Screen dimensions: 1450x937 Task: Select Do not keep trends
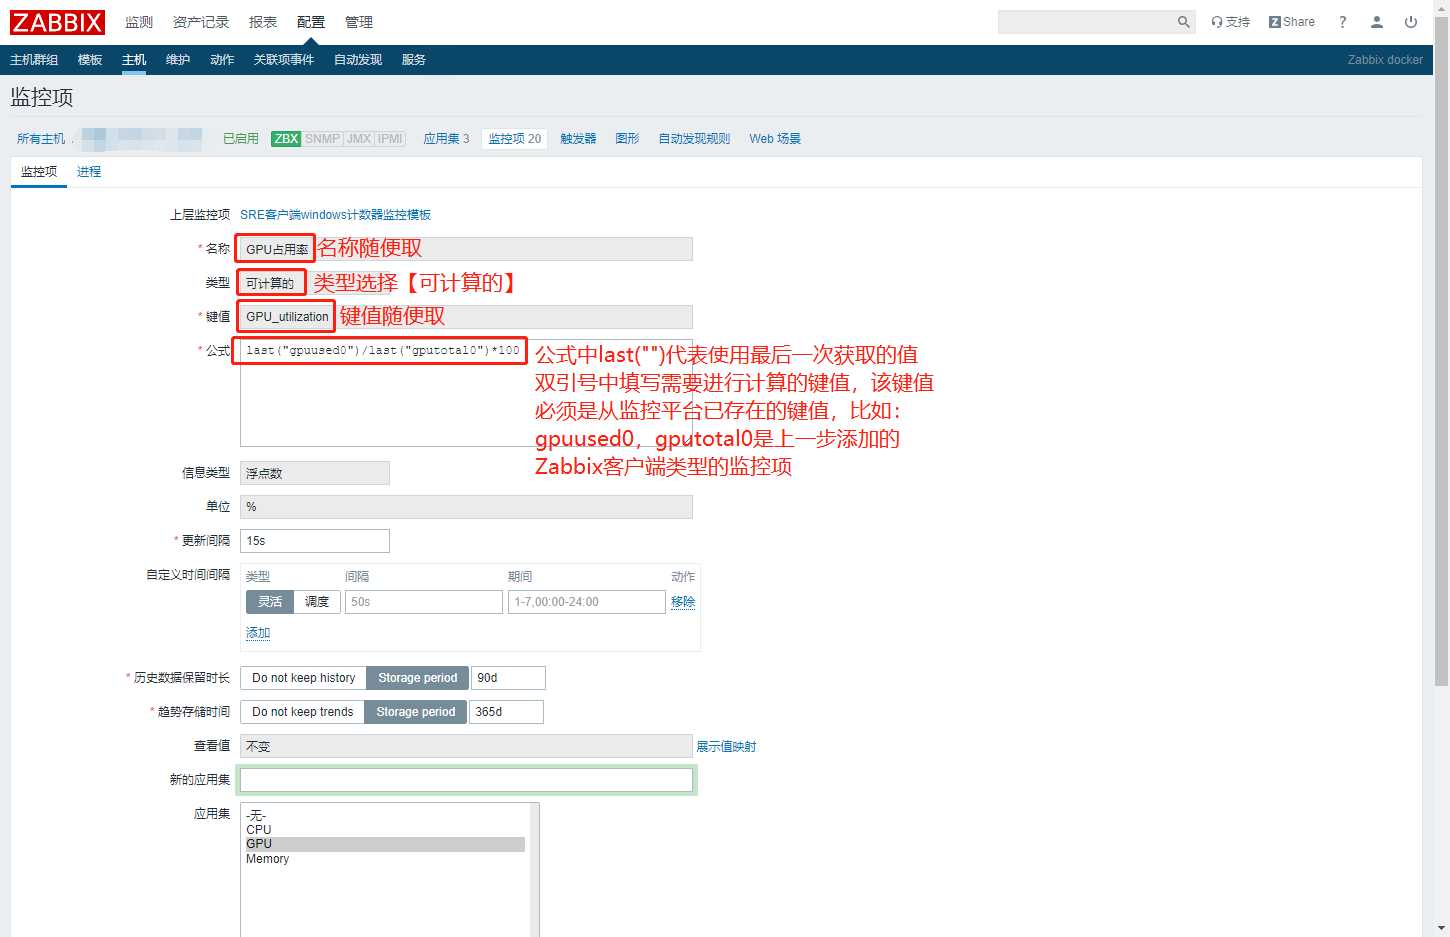[x=302, y=712]
